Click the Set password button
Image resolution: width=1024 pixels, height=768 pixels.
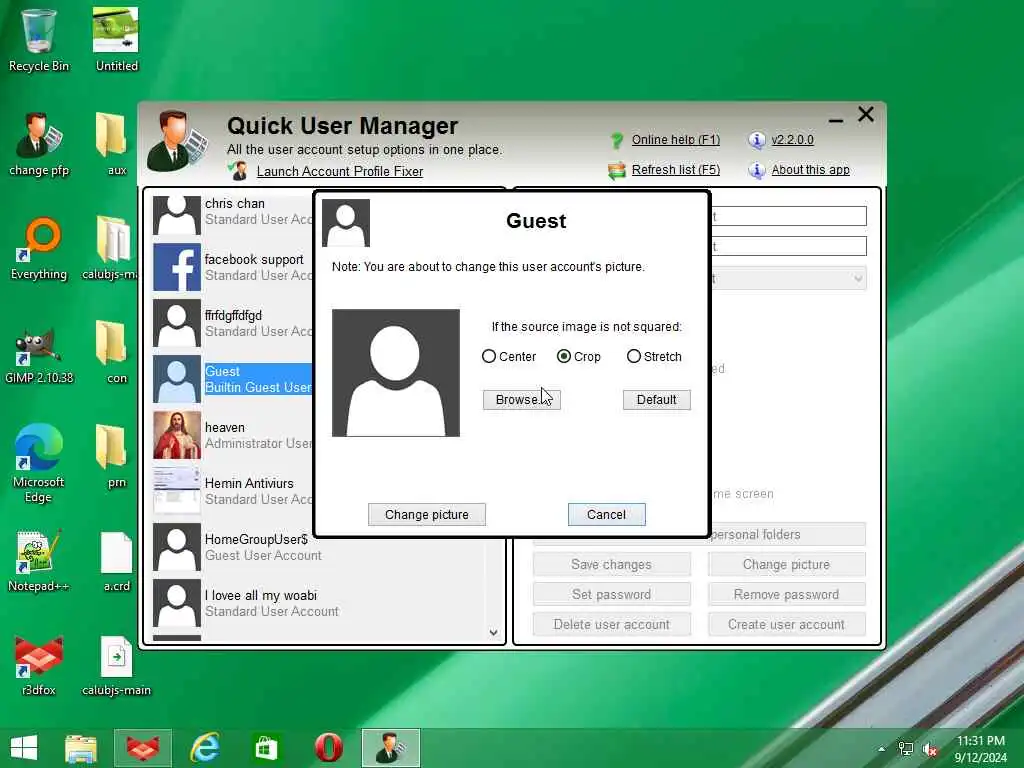click(x=611, y=594)
